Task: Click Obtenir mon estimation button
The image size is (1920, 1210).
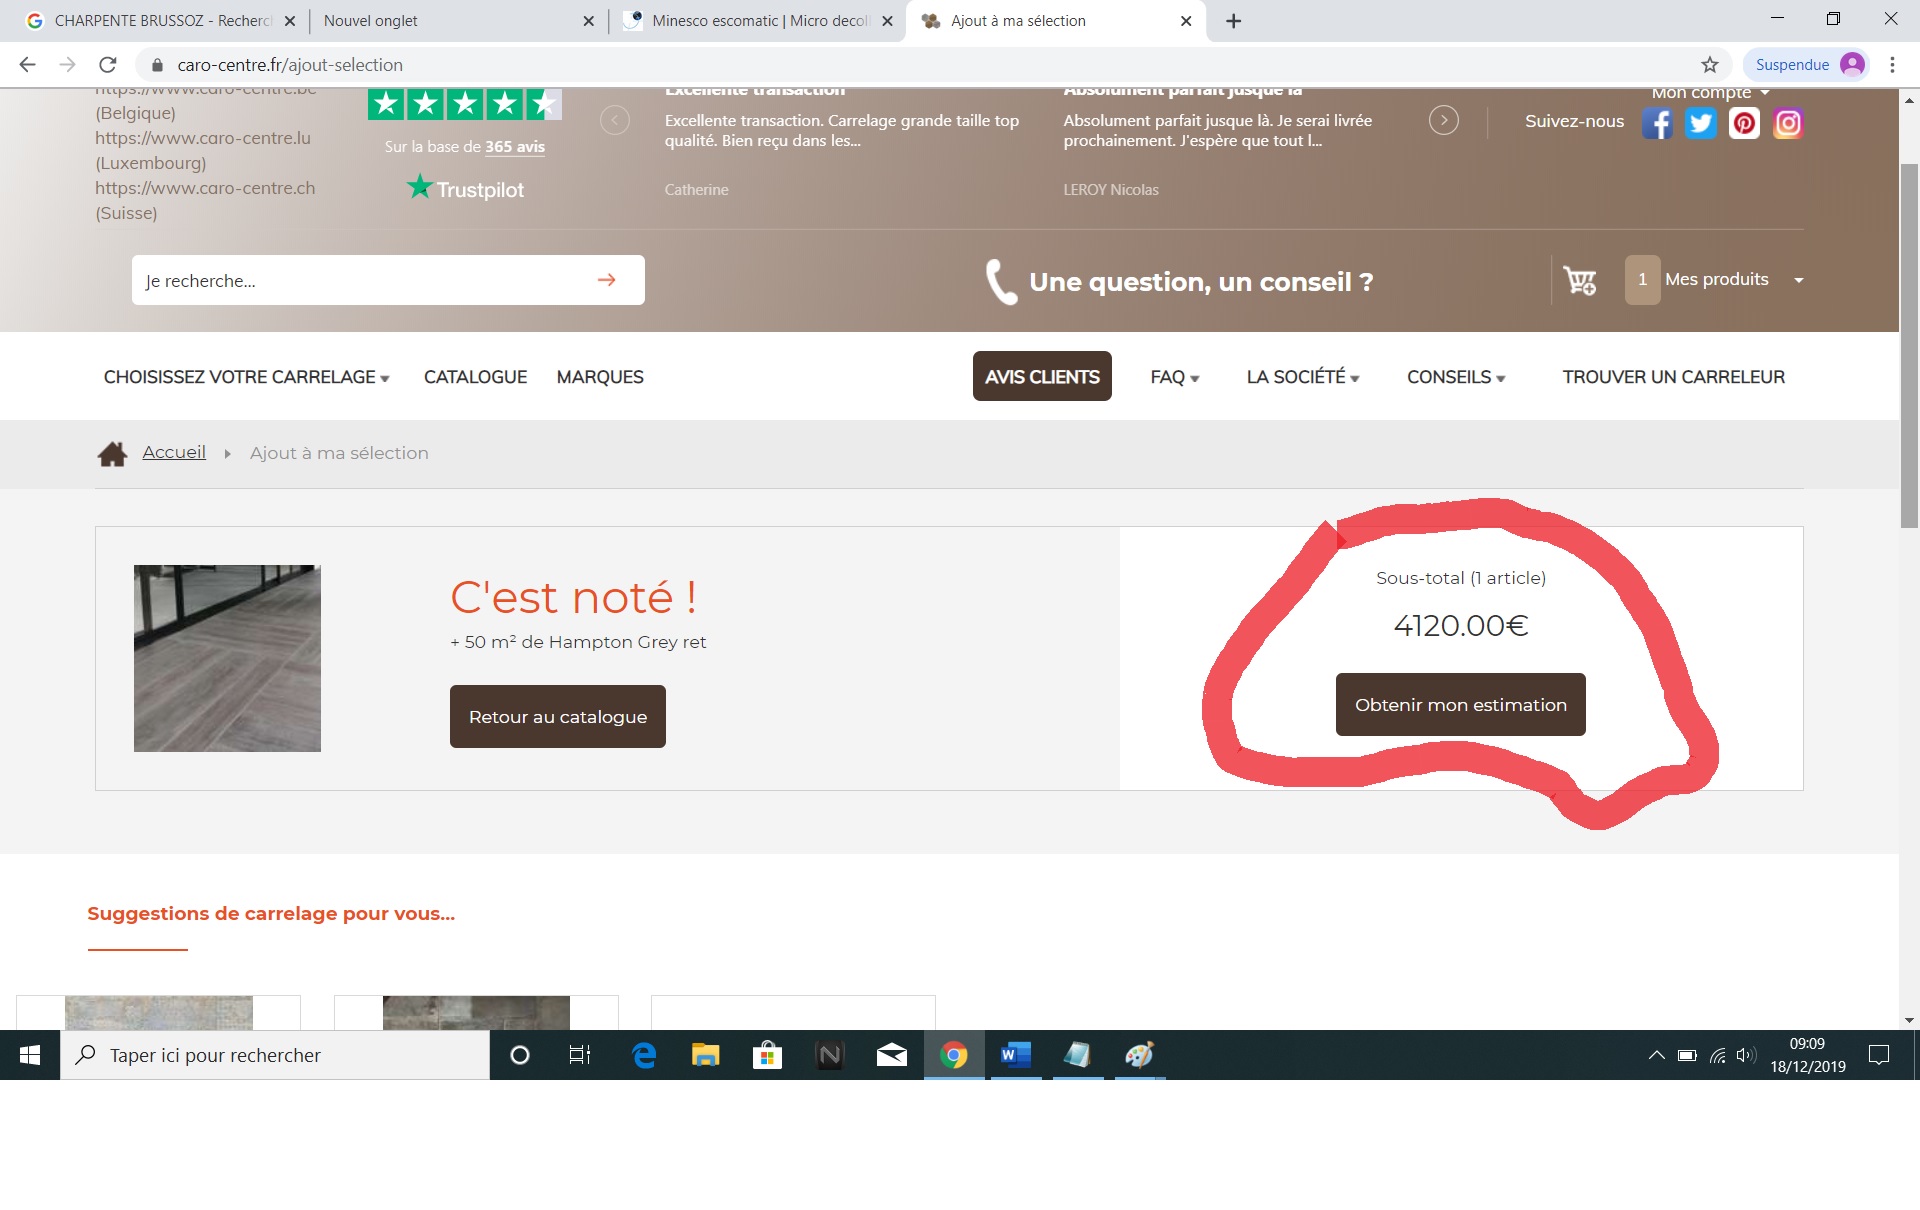Action: tap(1461, 704)
